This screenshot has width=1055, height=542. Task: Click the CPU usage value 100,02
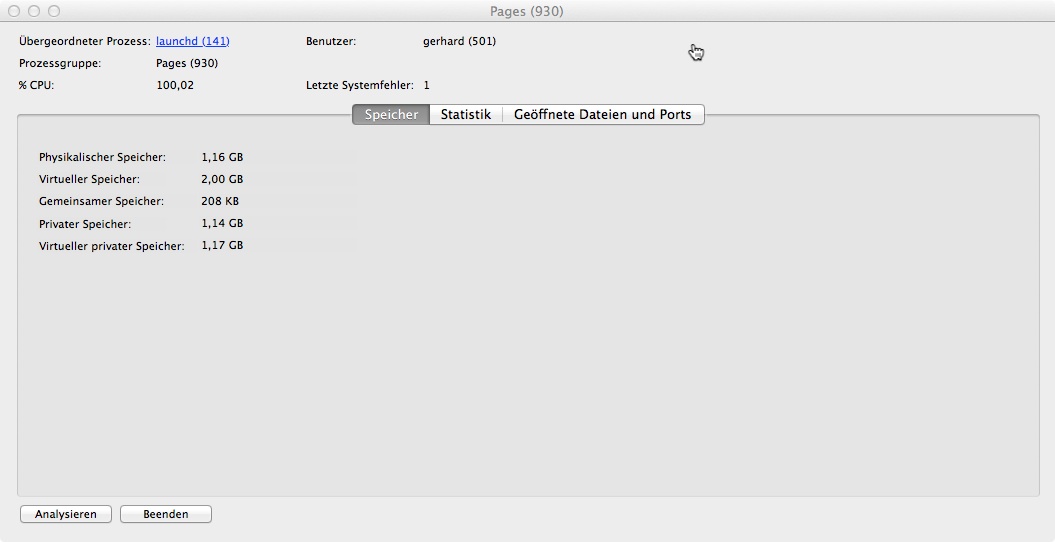175,85
